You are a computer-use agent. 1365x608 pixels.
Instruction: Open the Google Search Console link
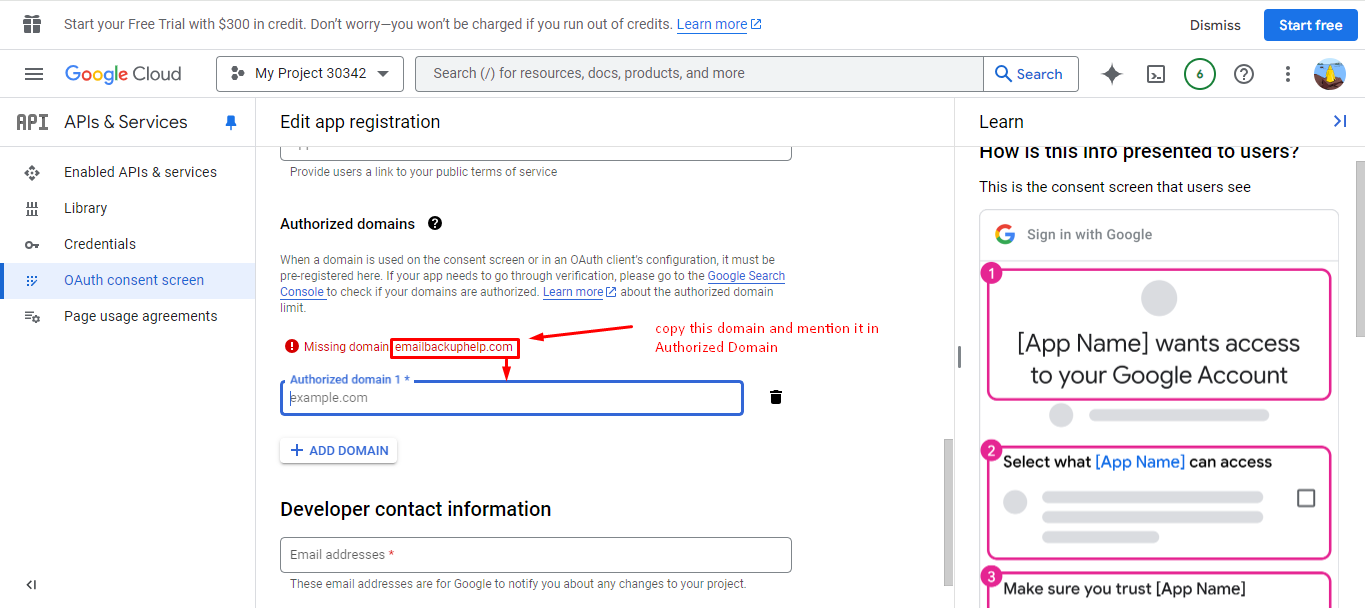746,276
